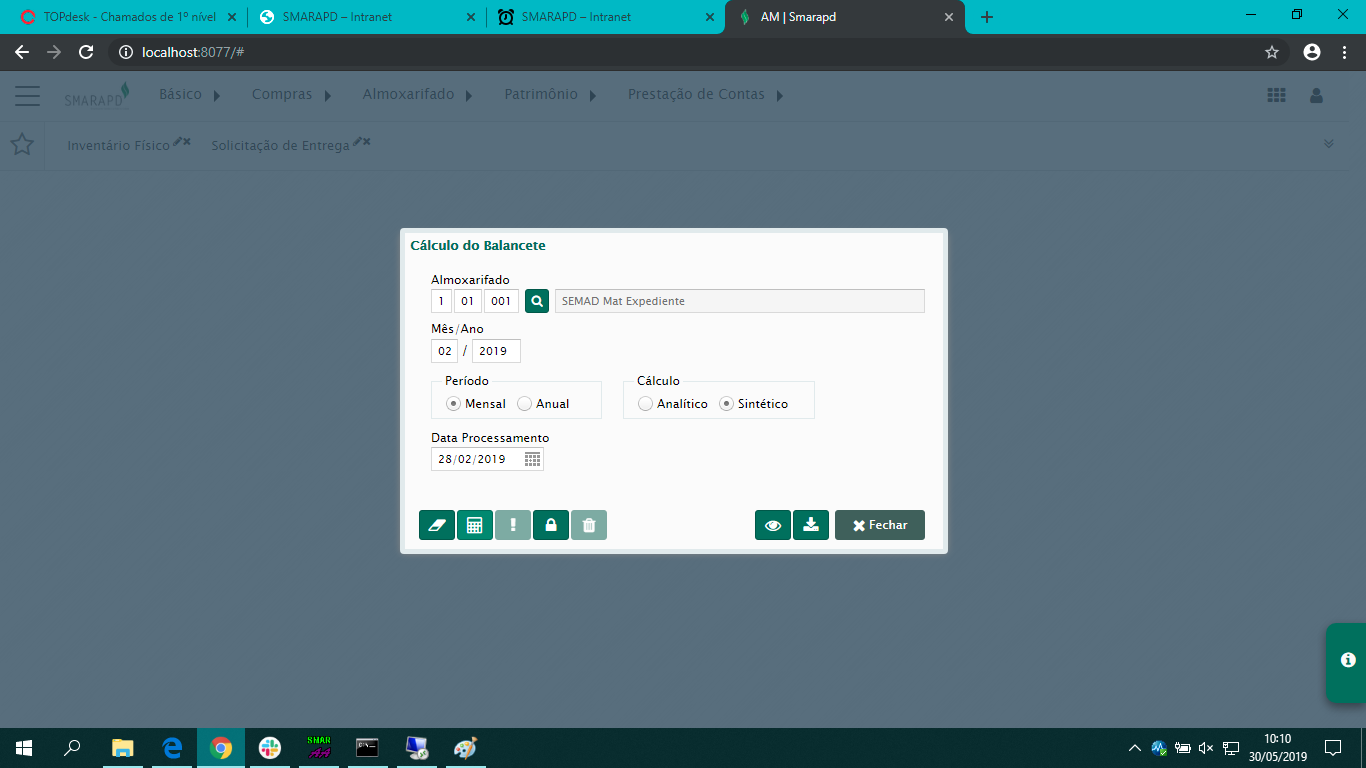Image resolution: width=1366 pixels, height=768 pixels.
Task: Click the Fechar button
Action: (x=880, y=525)
